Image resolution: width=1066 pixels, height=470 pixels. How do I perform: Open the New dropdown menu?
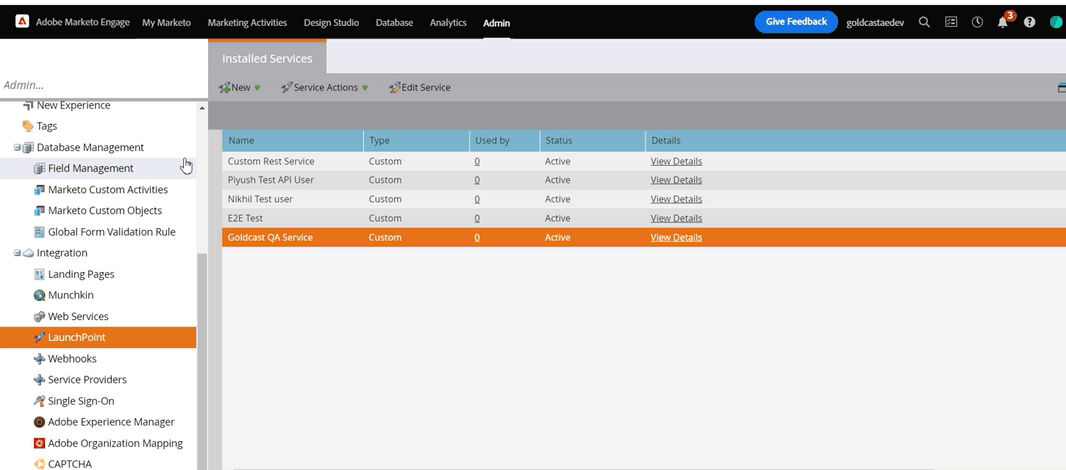pos(239,88)
